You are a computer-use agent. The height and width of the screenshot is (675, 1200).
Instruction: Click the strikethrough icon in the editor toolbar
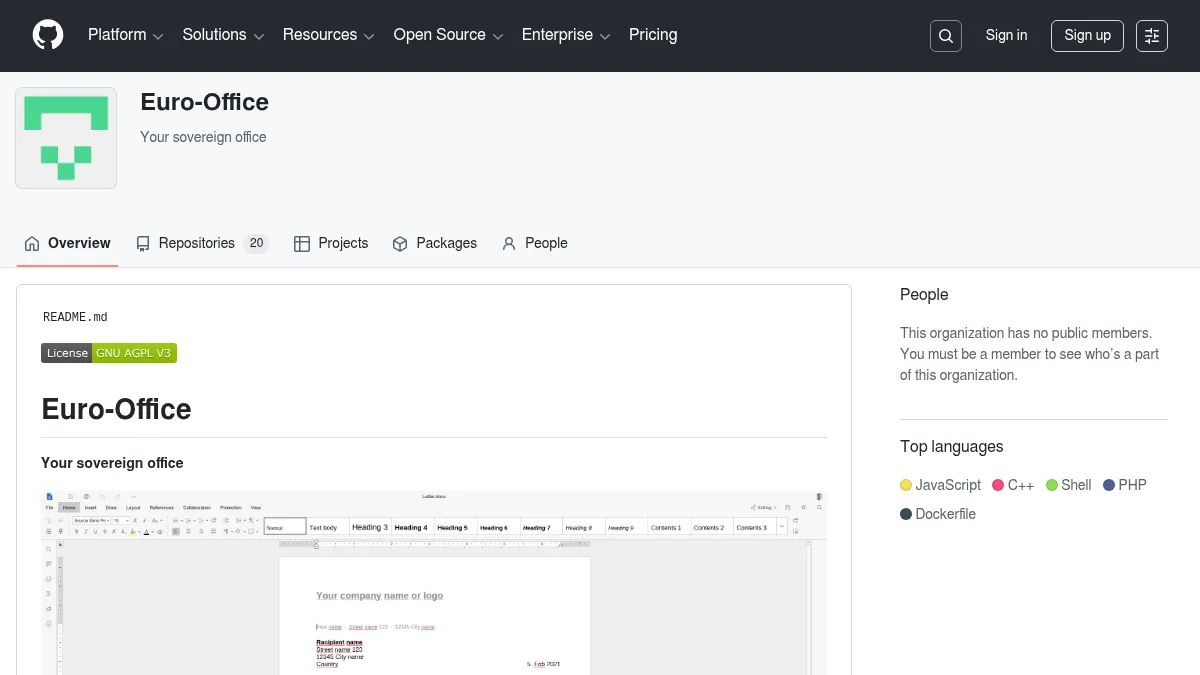pyautogui.click(x=103, y=532)
